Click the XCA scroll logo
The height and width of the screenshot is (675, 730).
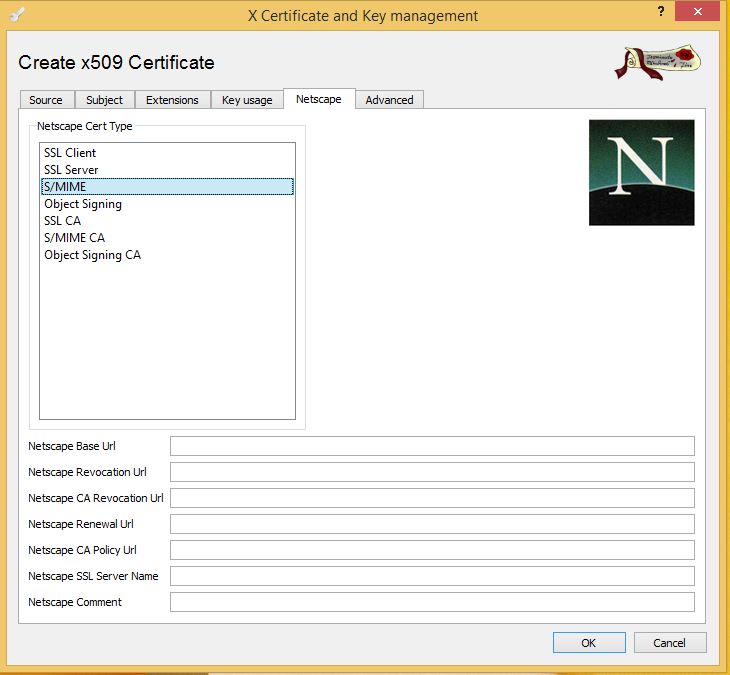[658, 62]
